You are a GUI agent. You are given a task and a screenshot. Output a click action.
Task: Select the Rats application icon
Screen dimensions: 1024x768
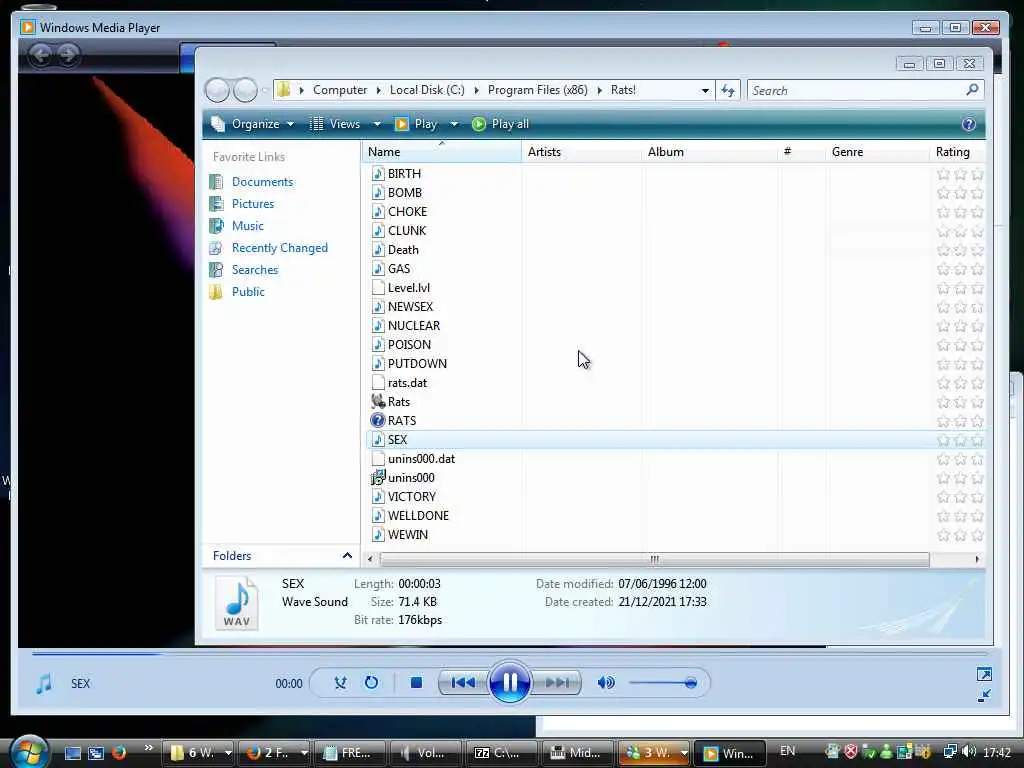click(378, 402)
